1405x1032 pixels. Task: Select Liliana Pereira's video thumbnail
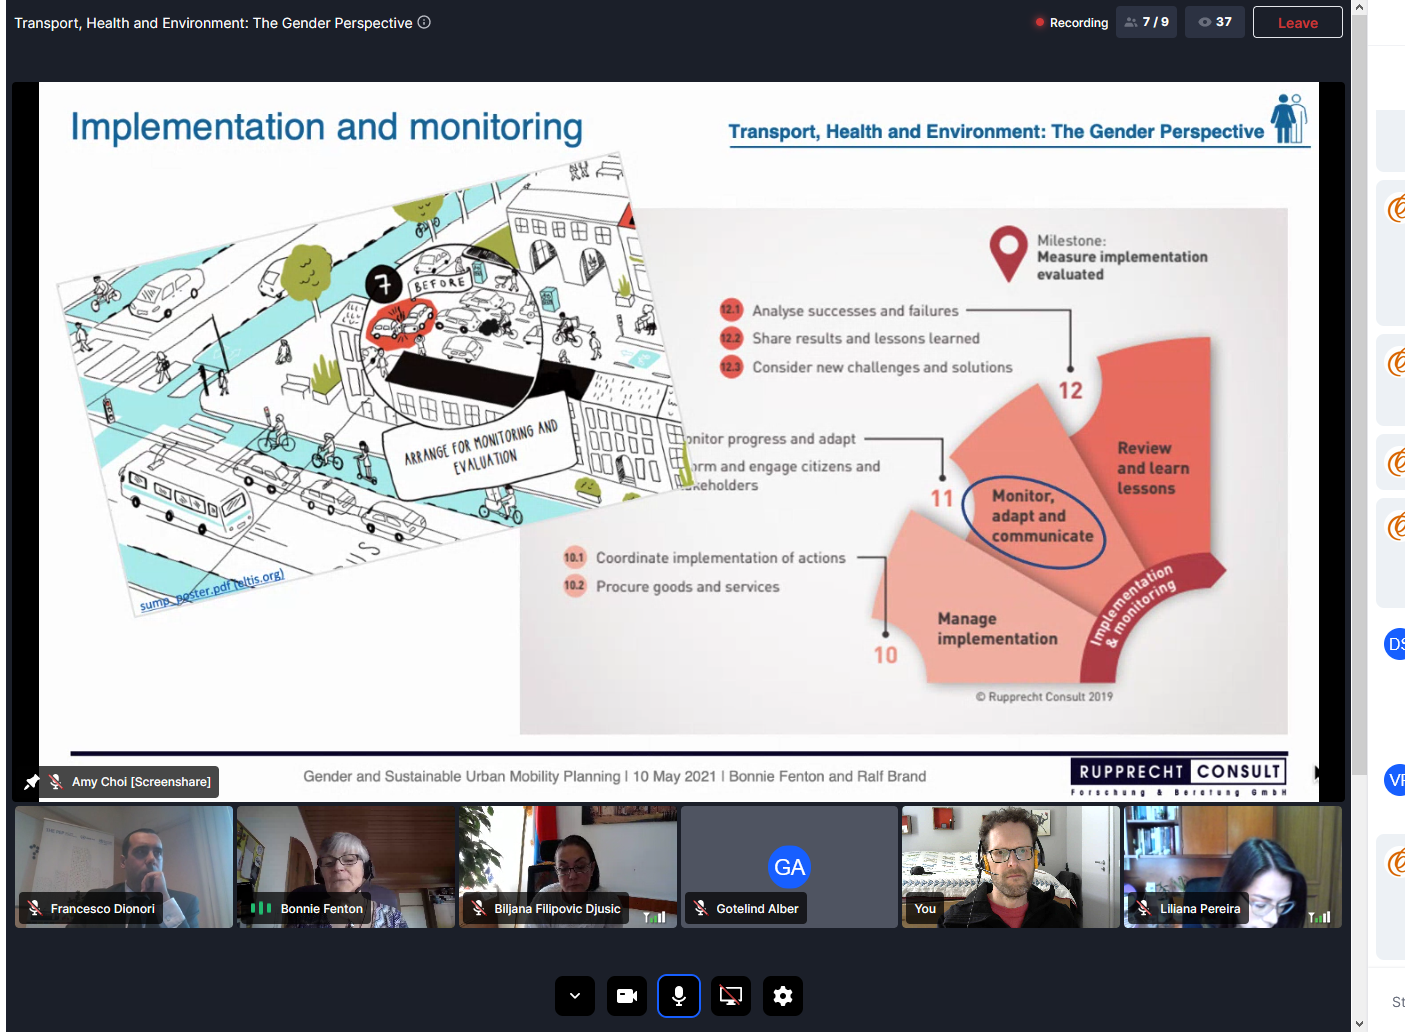tap(1233, 867)
